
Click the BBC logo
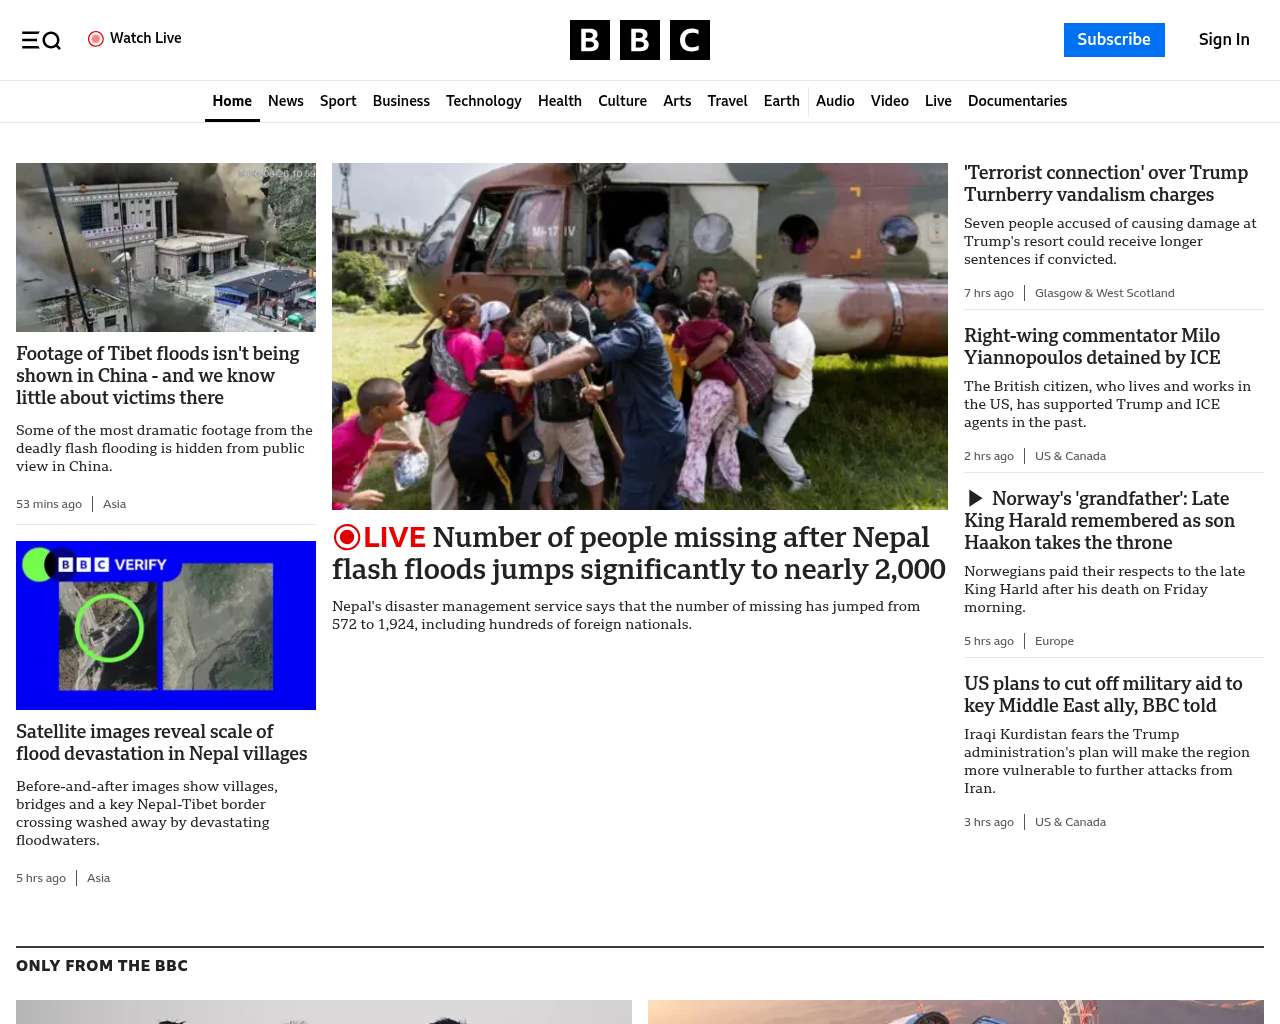pyautogui.click(x=640, y=40)
